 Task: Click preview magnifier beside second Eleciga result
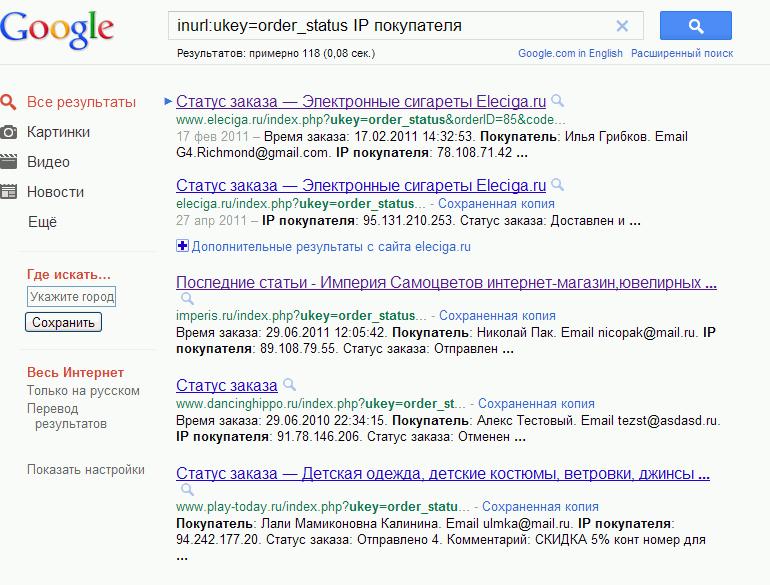(x=557, y=185)
